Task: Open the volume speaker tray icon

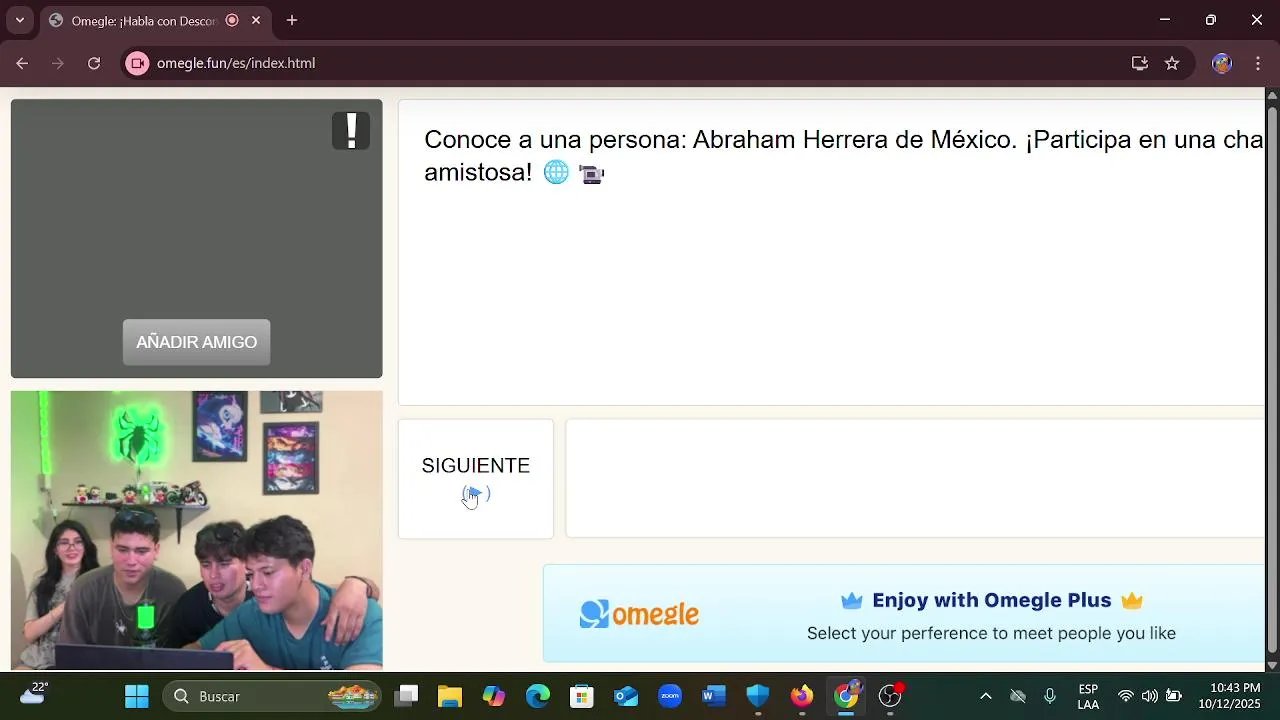Action: point(1150,696)
